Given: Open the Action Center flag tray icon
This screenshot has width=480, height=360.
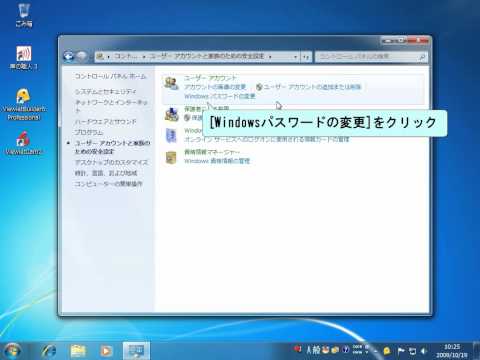Looking at the screenshot, I should click(401, 351).
